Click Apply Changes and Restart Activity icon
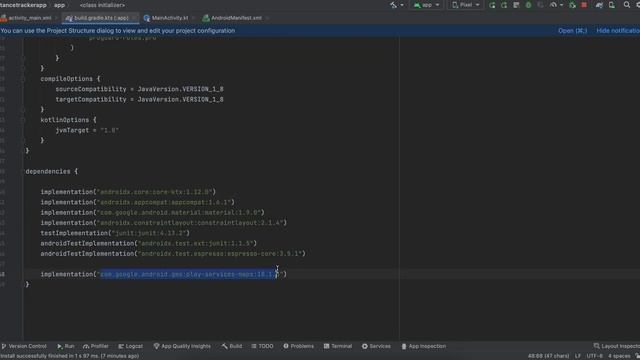The width and height of the screenshot is (640, 360). pyautogui.click(x=504, y=5)
